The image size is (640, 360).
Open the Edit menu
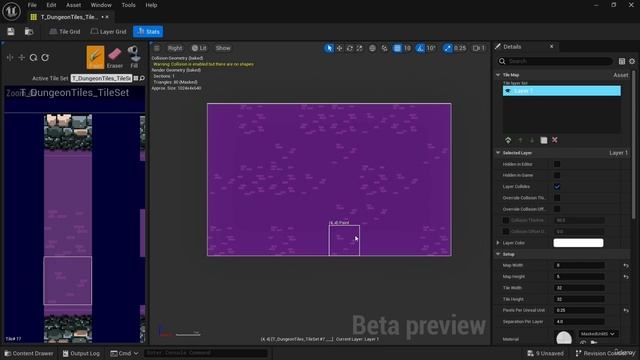click(x=51, y=5)
